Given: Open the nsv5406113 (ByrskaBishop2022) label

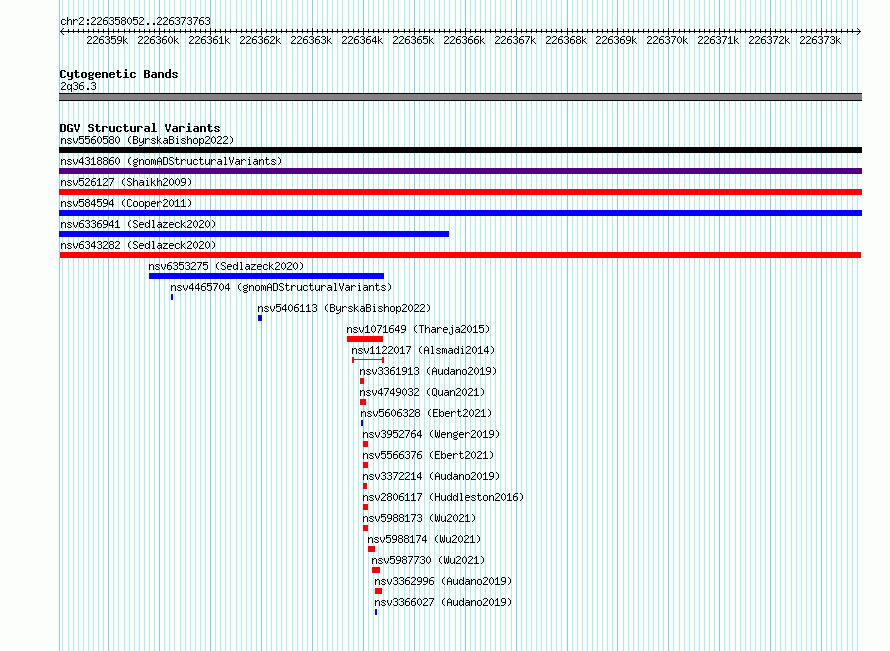Looking at the screenshot, I should pos(344,308).
